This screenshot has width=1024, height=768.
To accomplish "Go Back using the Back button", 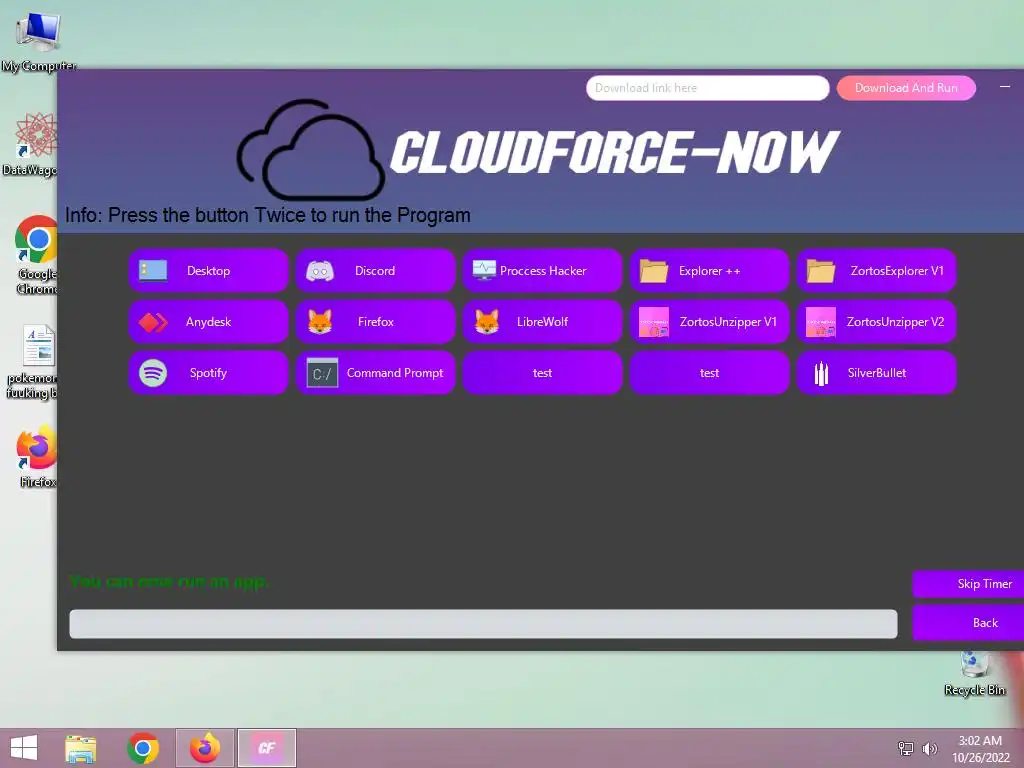I will [968, 622].
